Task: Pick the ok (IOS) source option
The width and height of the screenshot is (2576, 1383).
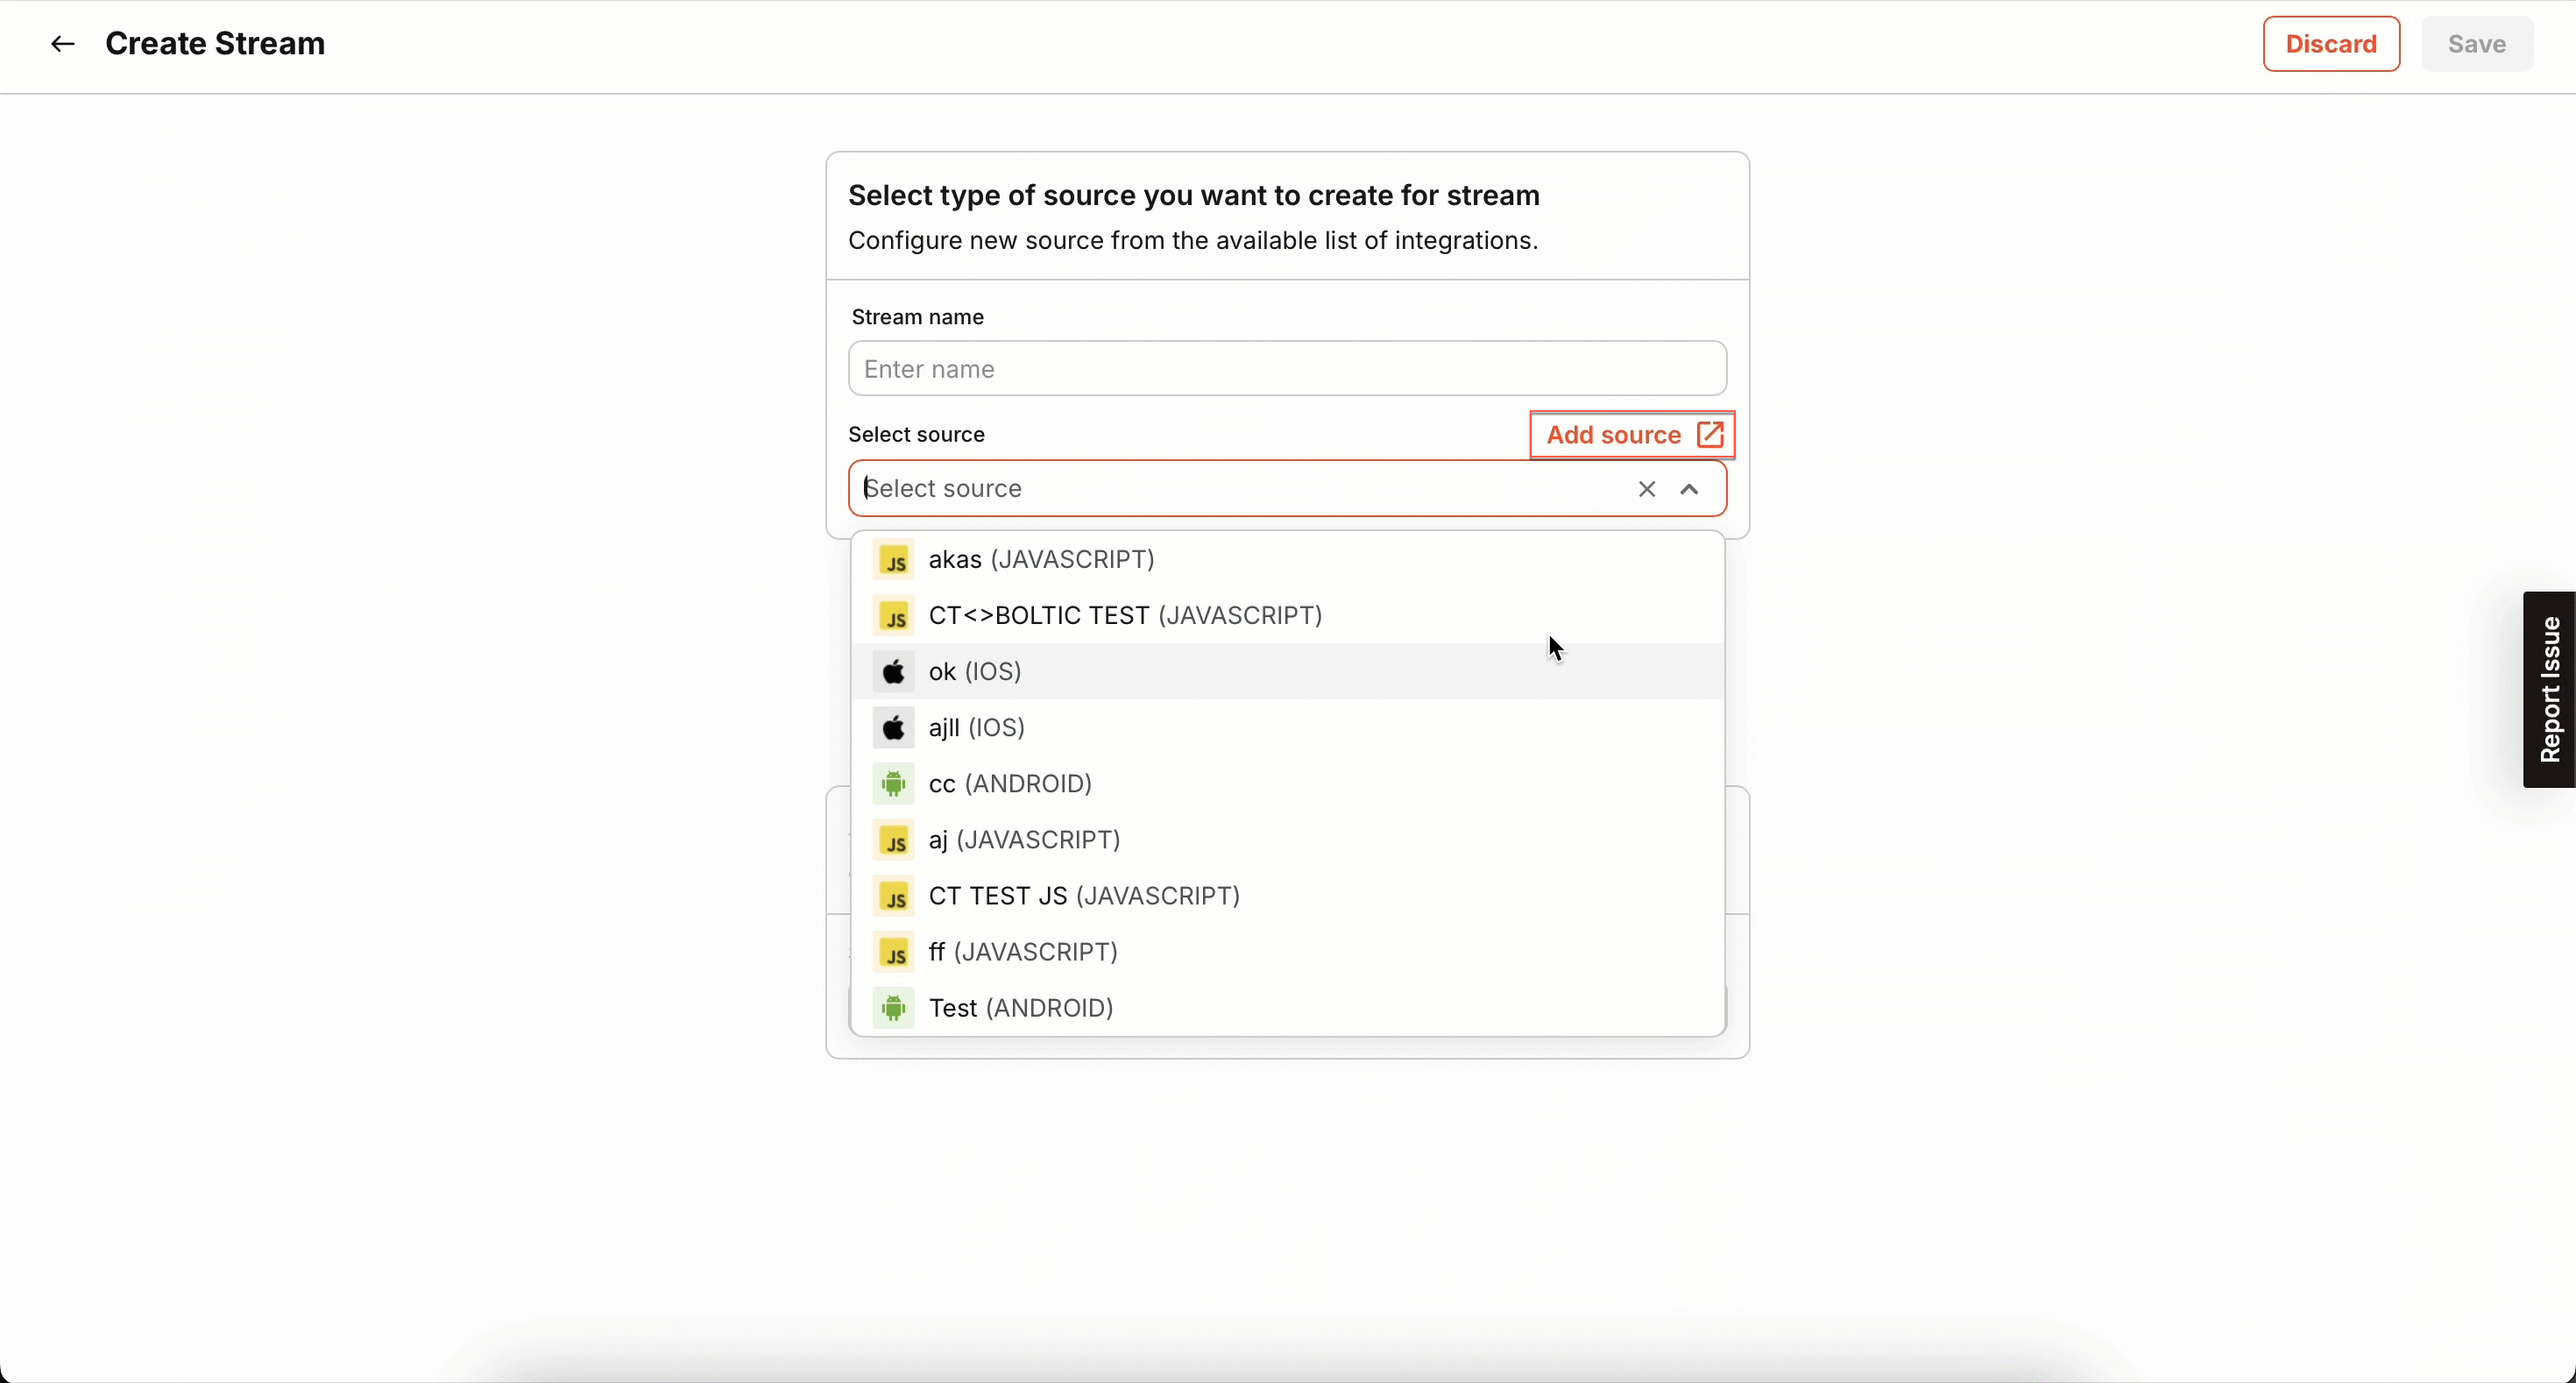Action: click(975, 672)
